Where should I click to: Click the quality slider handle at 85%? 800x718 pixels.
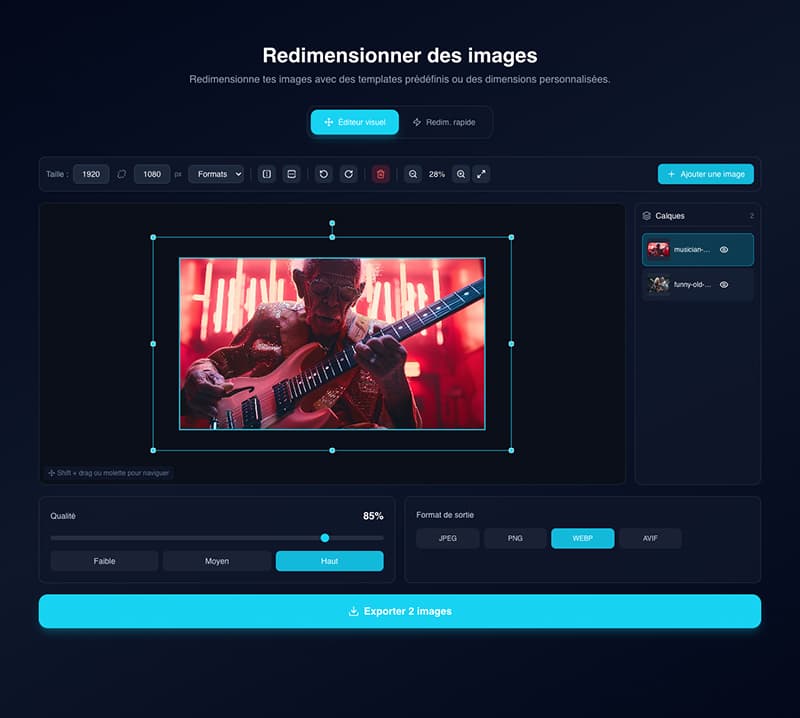[325, 538]
